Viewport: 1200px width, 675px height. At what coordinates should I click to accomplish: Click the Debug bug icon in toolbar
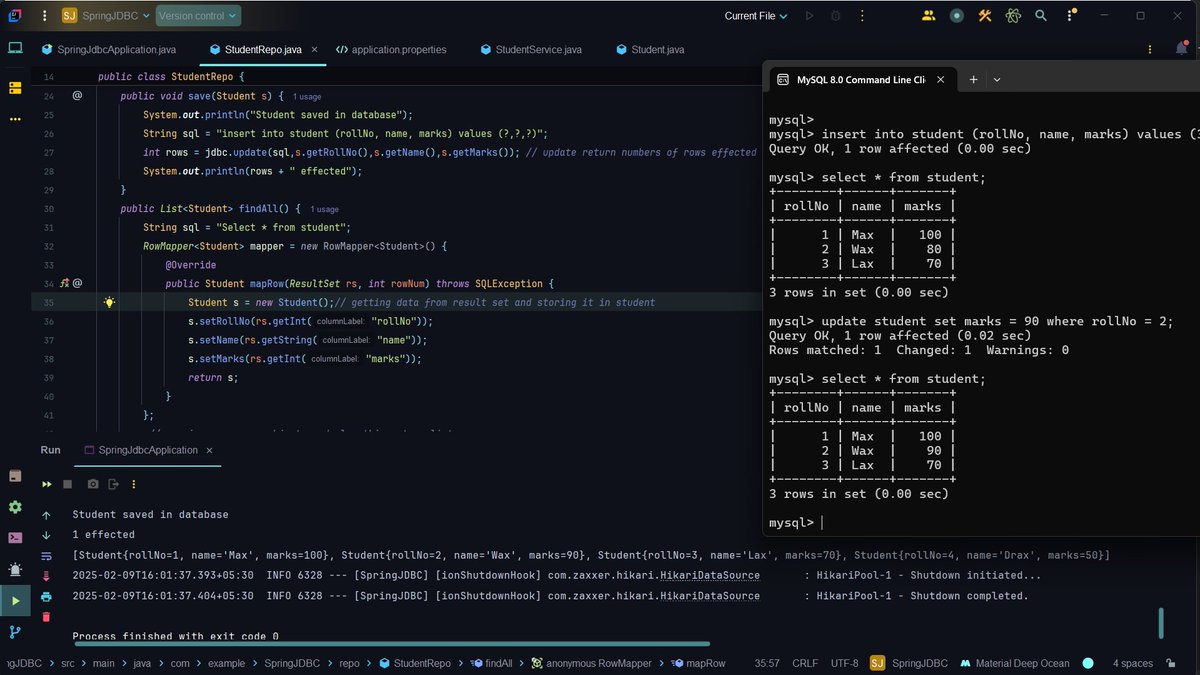[835, 16]
